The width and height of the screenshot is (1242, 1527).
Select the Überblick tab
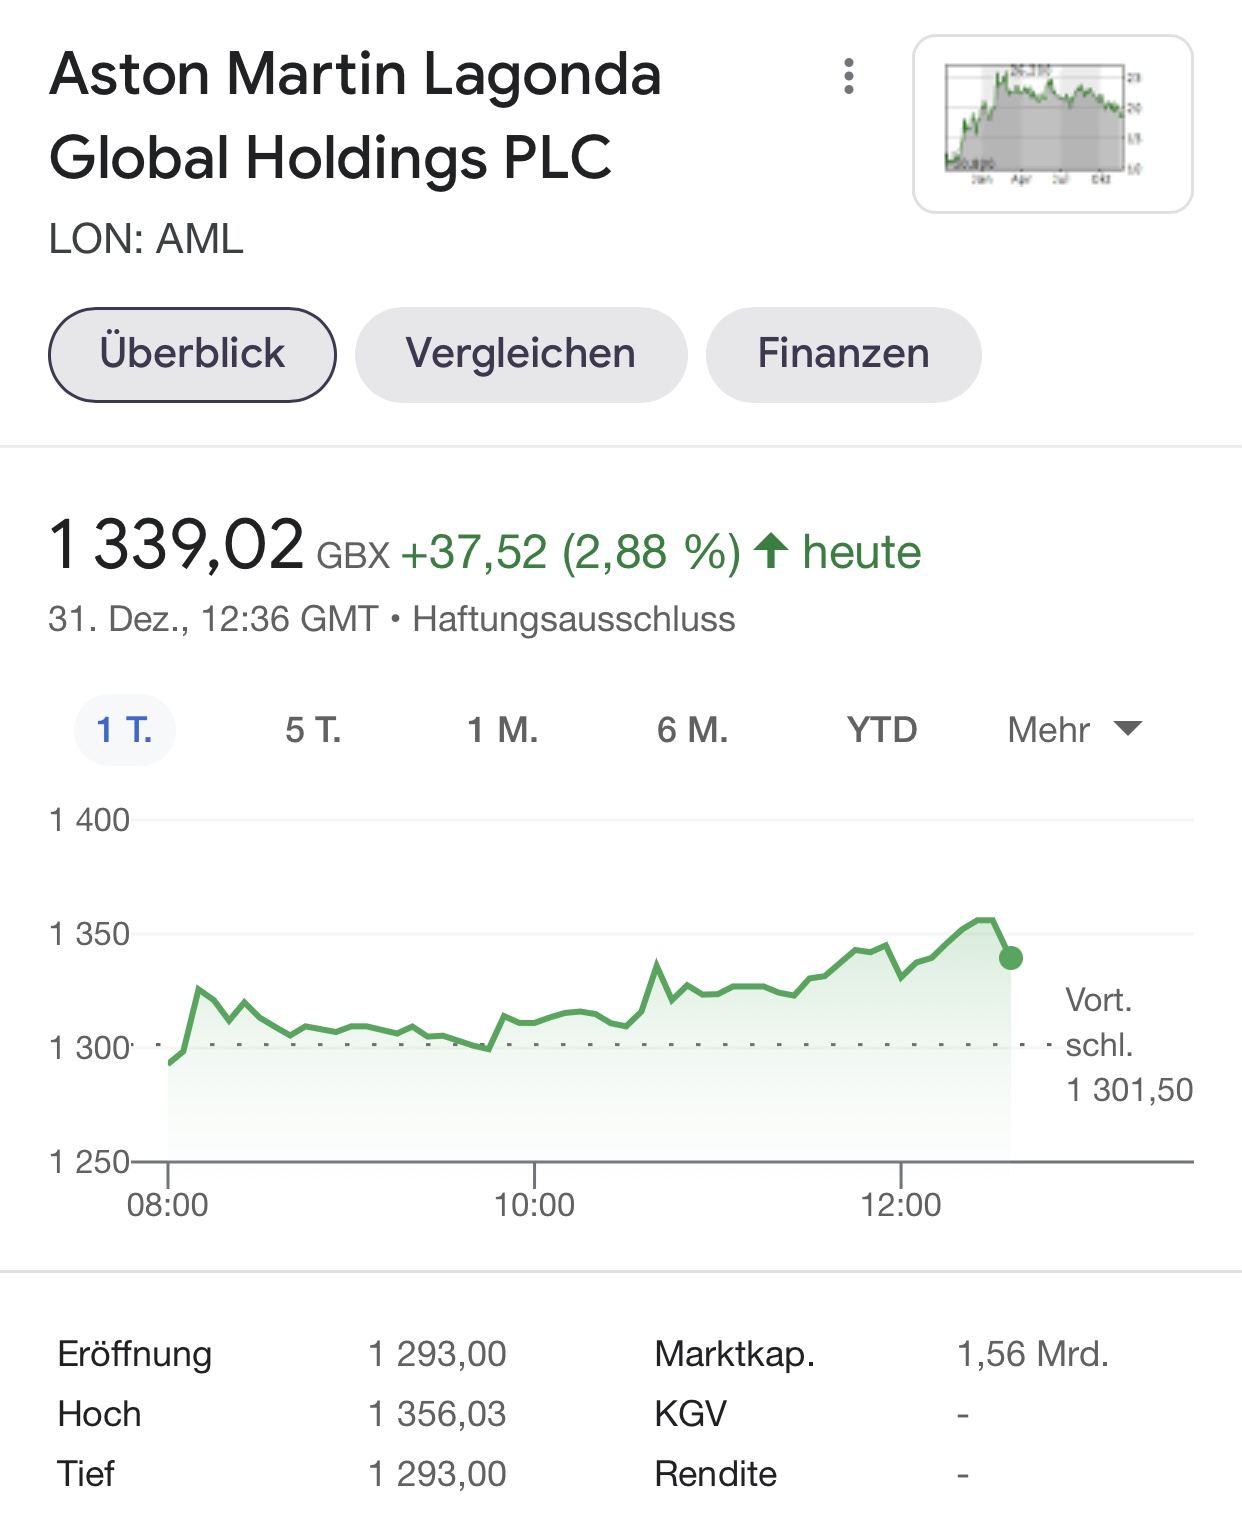(x=192, y=354)
